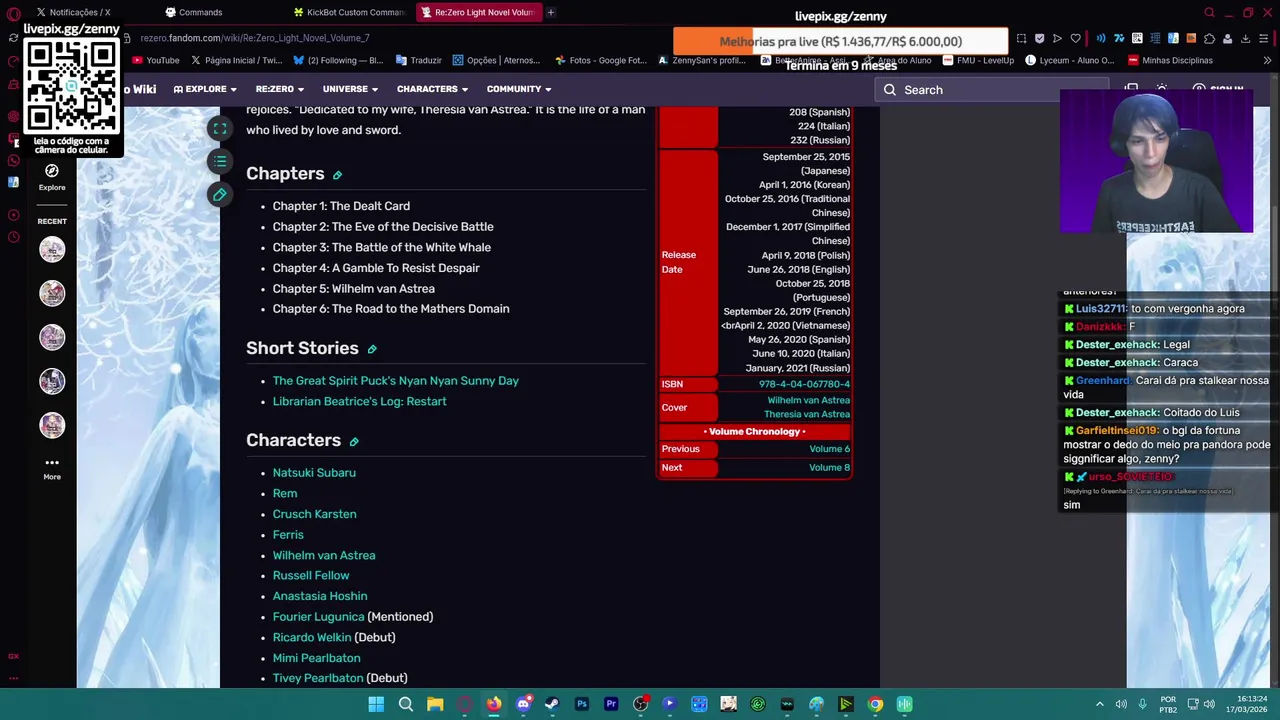
Task: Open the Anastasia Hoshin character link
Action: pos(320,596)
